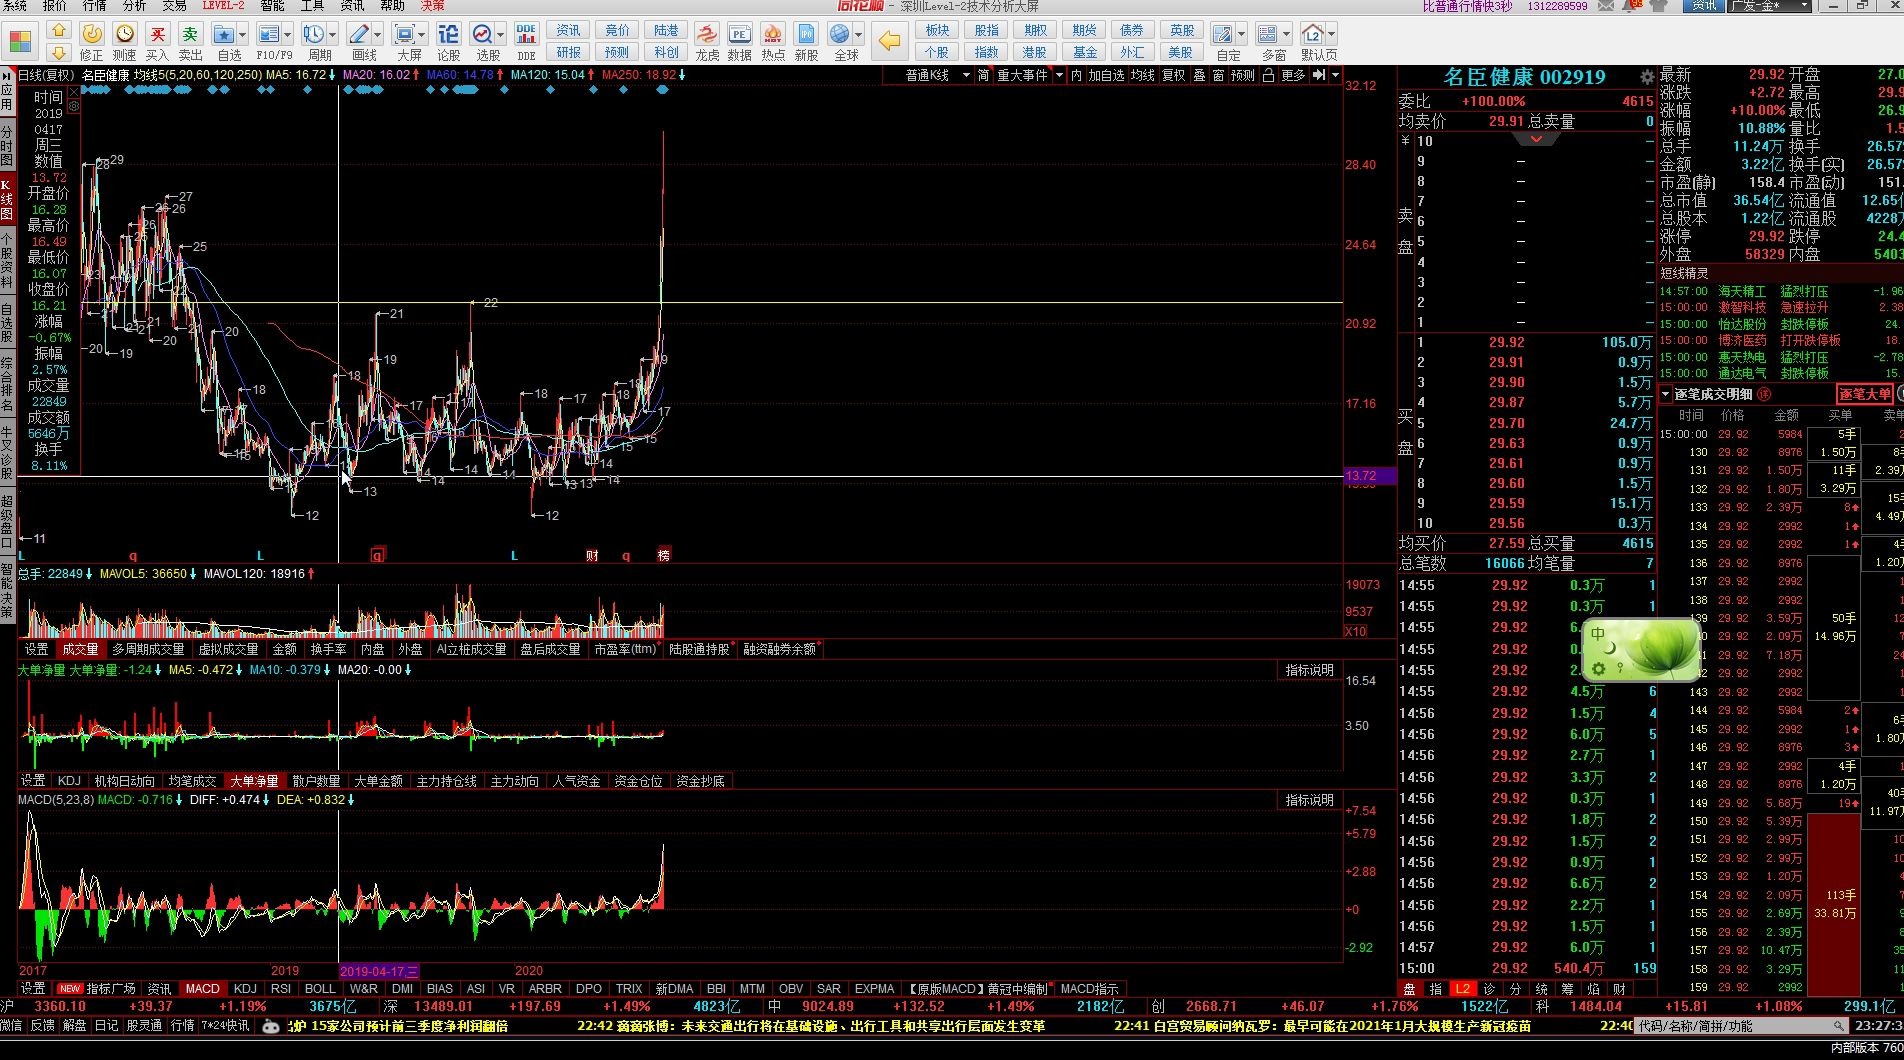Click 指标说明 in the MACD panel
Screen dimensions: 1904x1060
pos(1309,800)
